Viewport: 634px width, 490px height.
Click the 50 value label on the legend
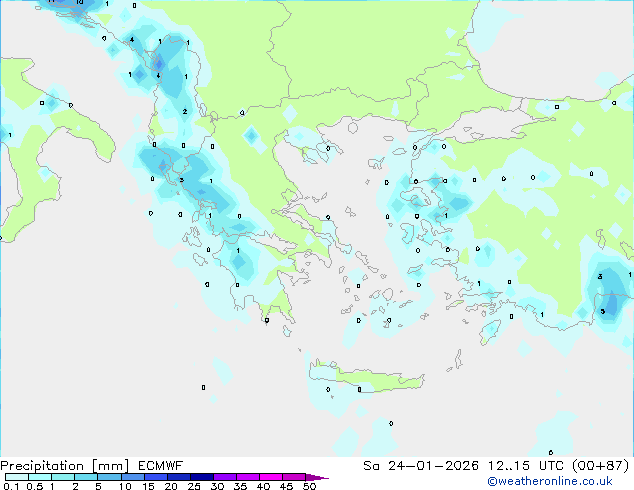310,487
